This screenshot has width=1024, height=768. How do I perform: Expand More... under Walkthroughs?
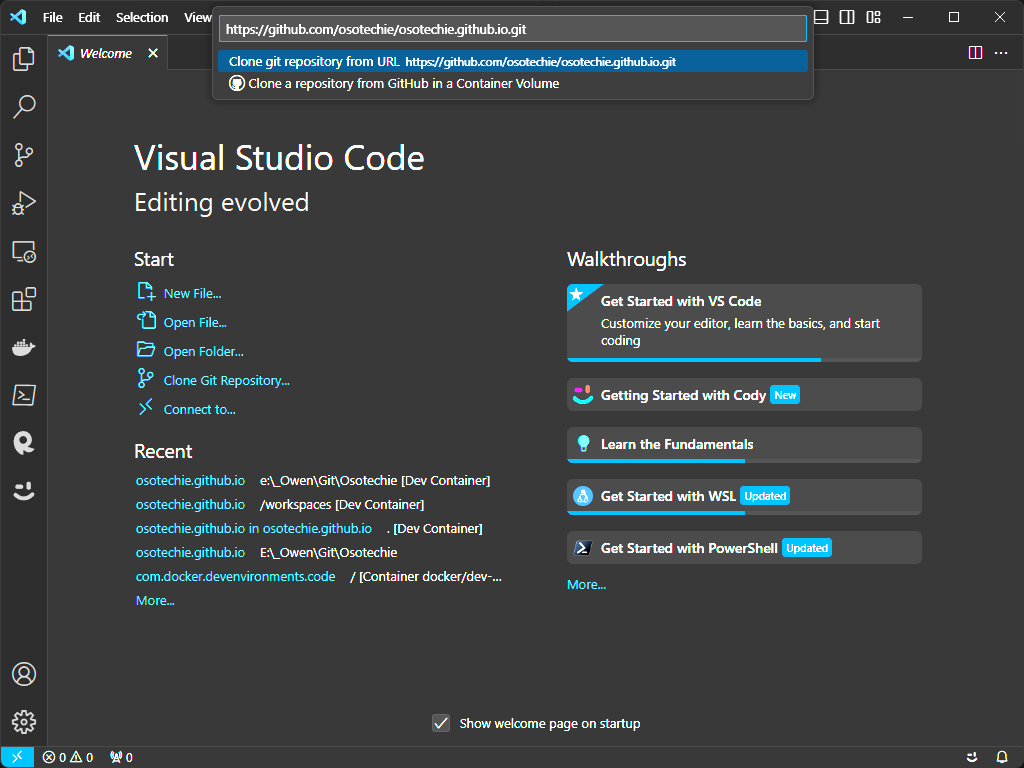coord(586,584)
